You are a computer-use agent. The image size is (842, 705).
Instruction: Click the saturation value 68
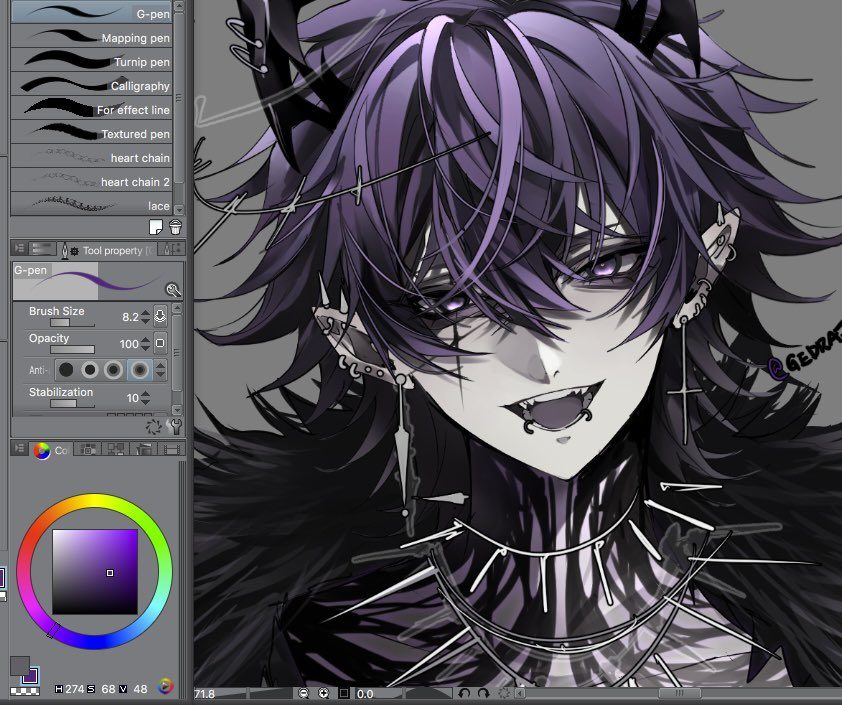pos(108,689)
